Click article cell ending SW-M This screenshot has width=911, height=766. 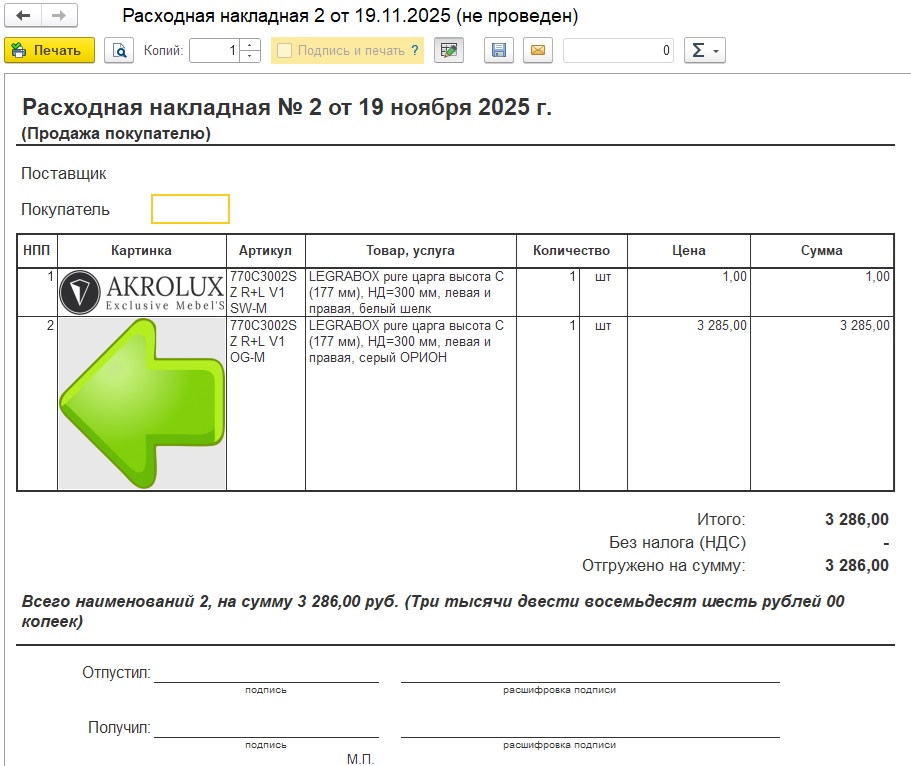(266, 292)
